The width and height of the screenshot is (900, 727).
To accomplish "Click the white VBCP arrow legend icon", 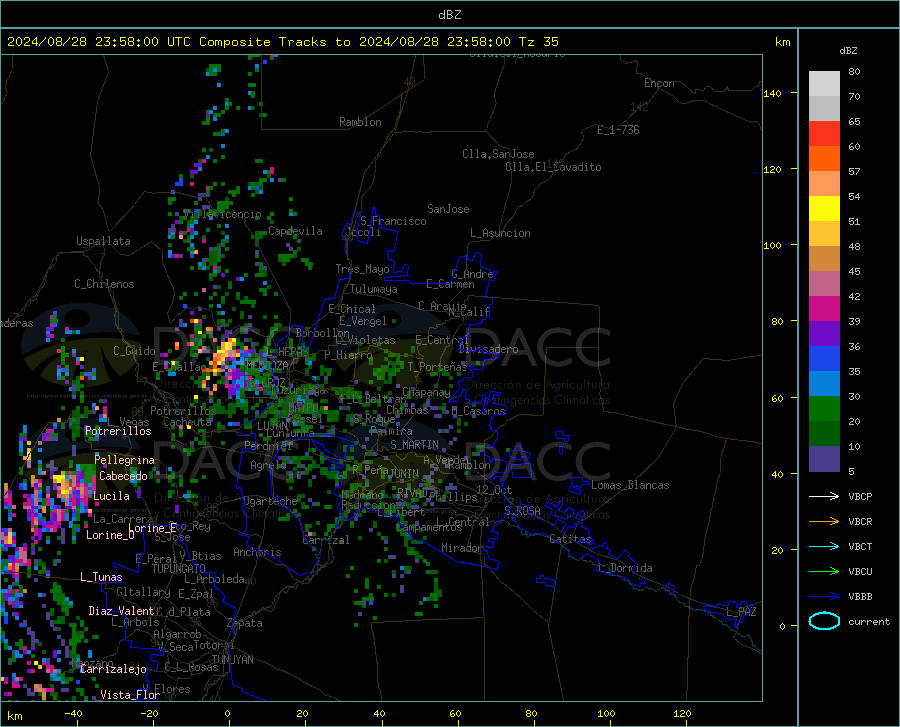I will (x=824, y=496).
